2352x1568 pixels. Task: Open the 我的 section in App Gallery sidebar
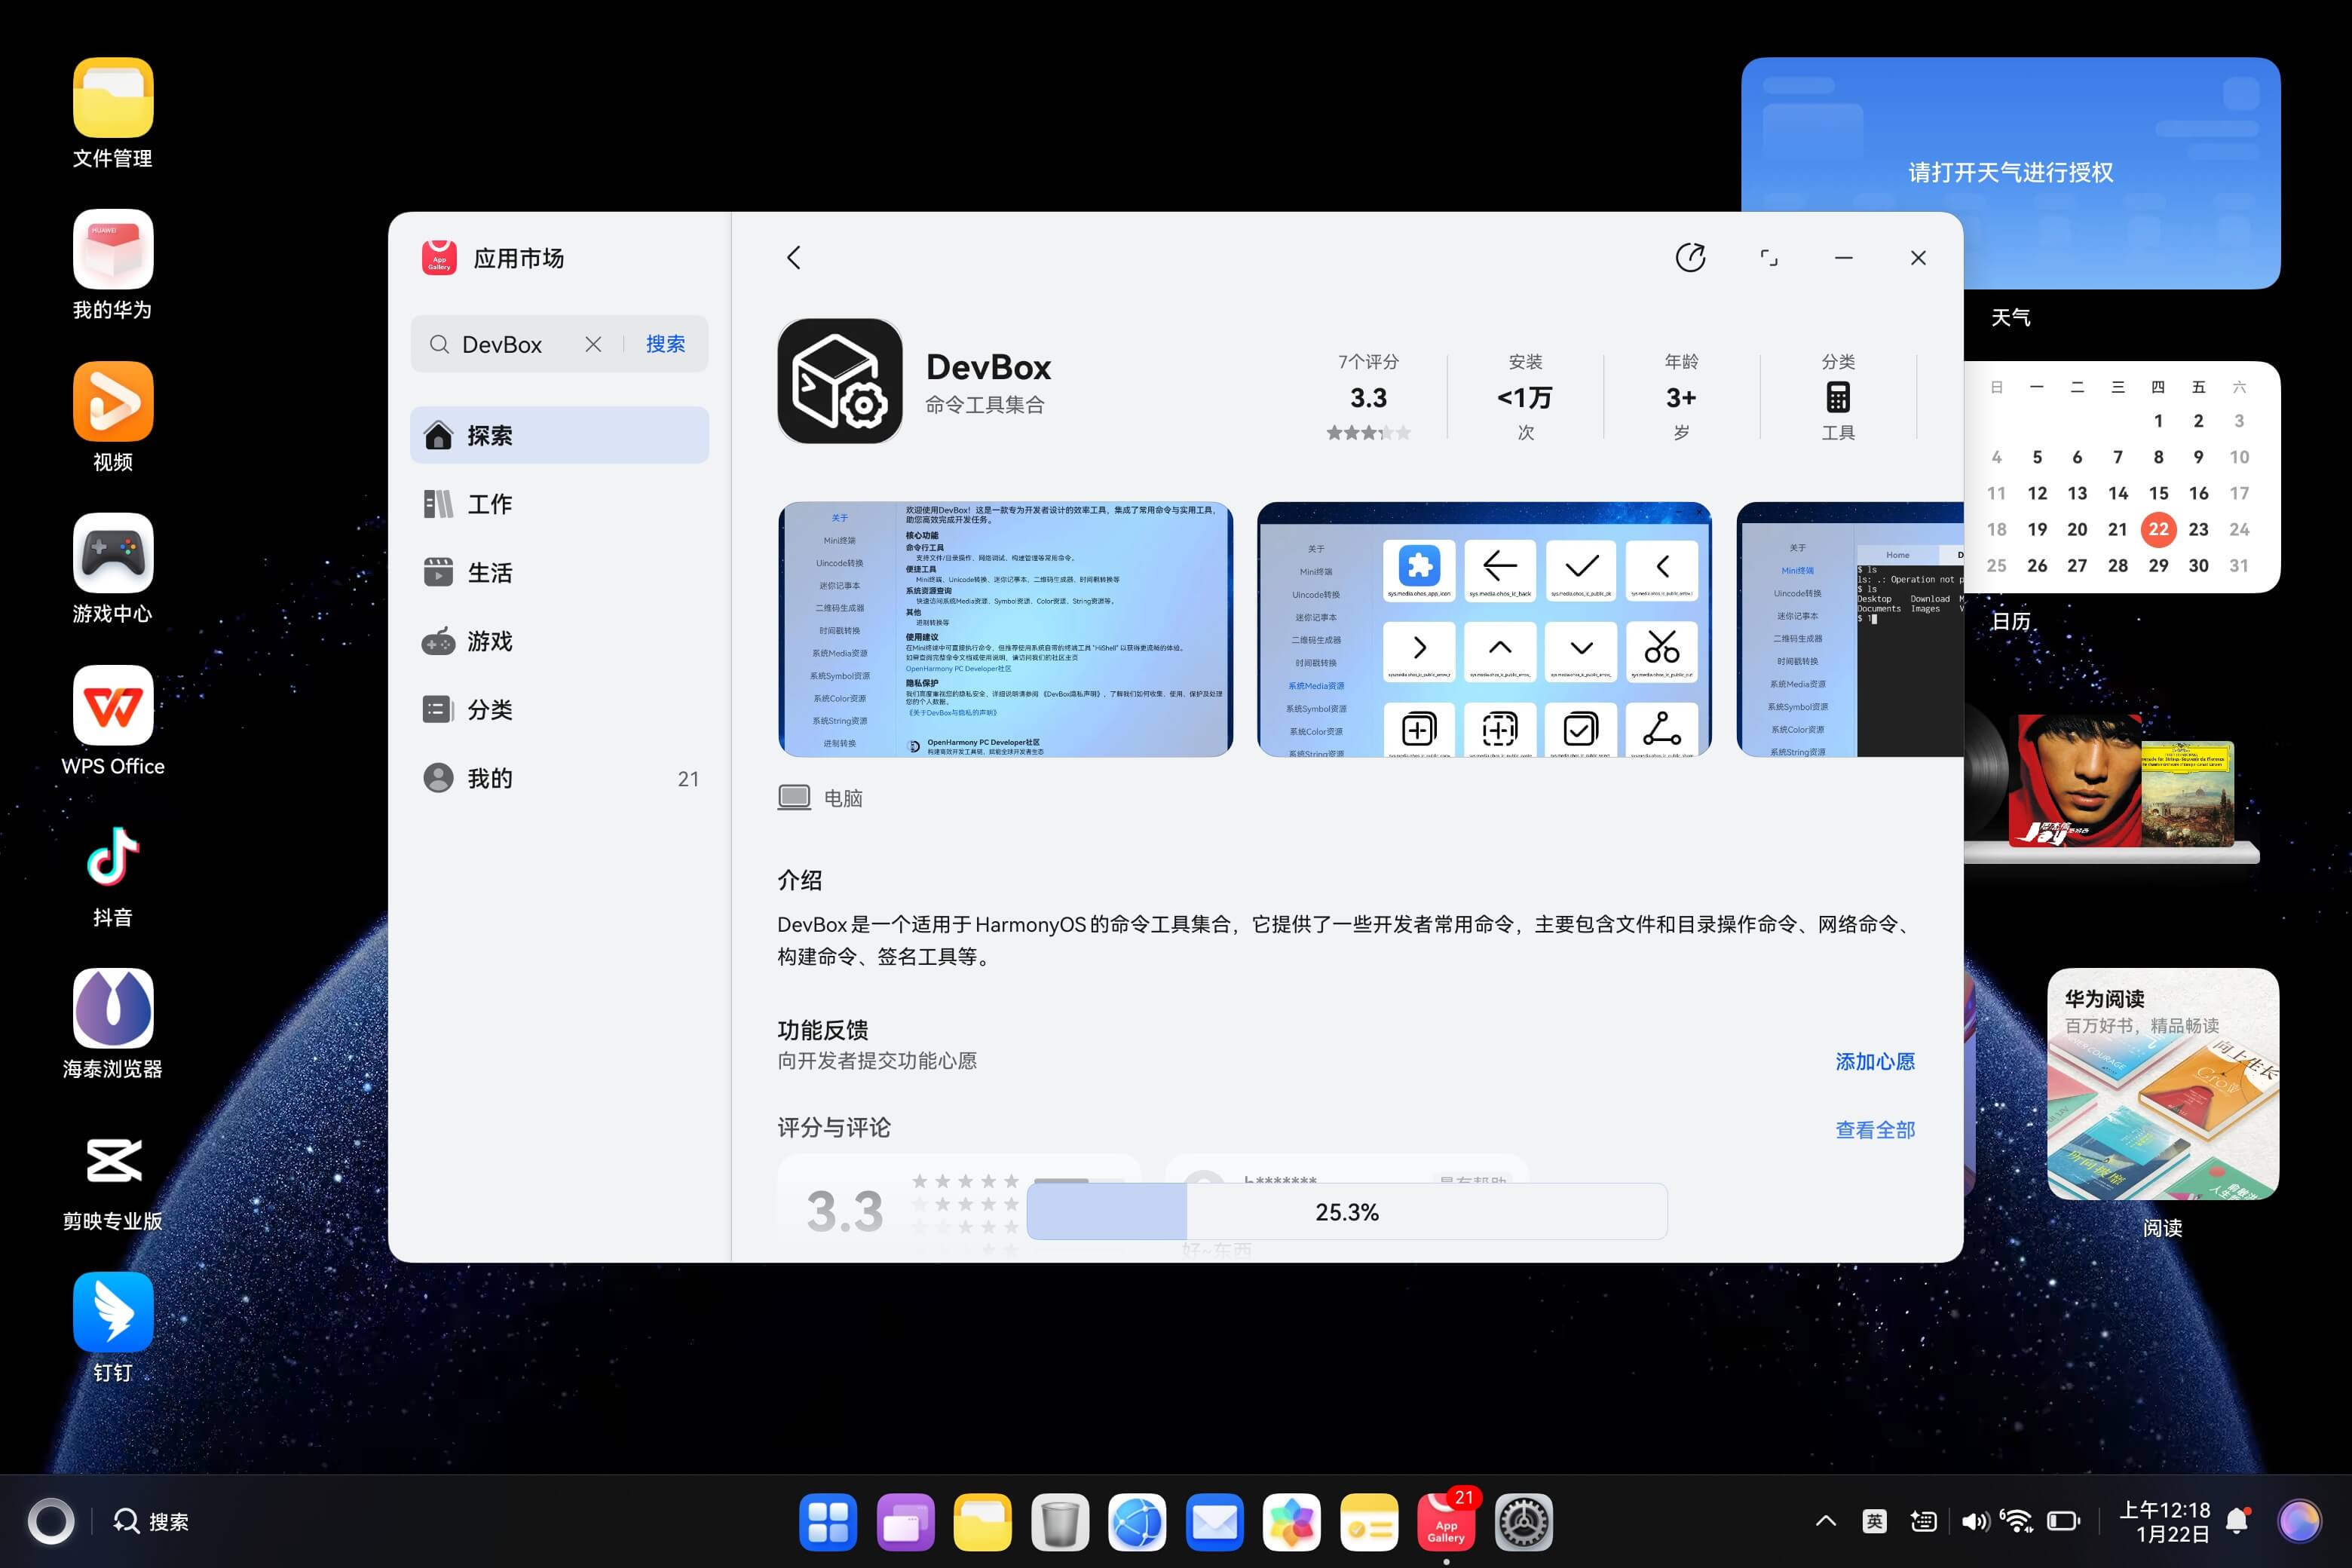click(x=490, y=778)
